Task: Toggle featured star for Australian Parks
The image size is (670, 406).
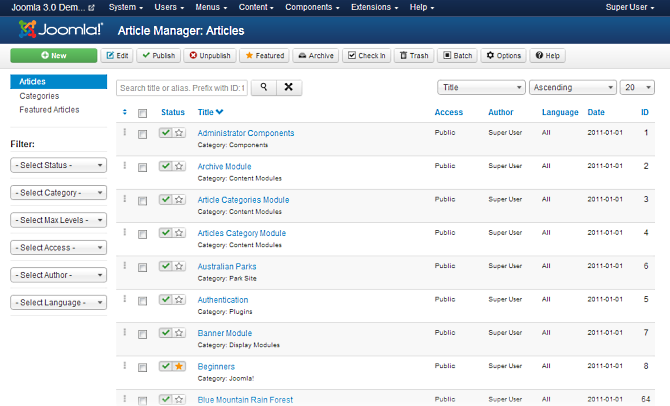Action: [179, 266]
